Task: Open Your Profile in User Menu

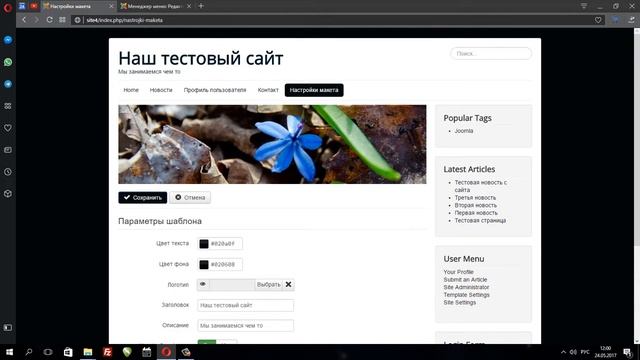Action: (458, 272)
